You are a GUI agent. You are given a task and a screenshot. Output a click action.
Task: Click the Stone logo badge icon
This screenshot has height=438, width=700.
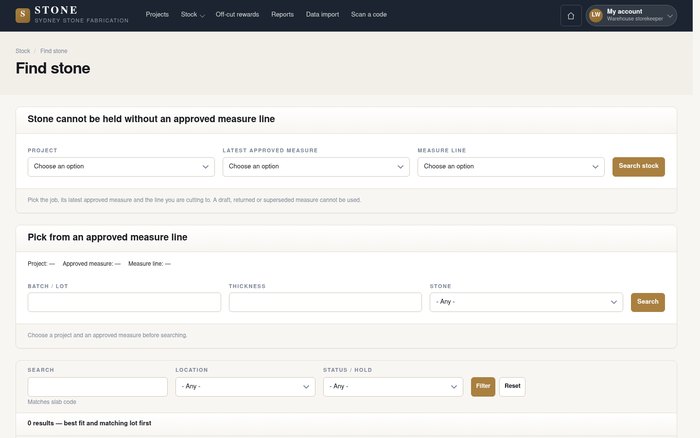[23, 15]
